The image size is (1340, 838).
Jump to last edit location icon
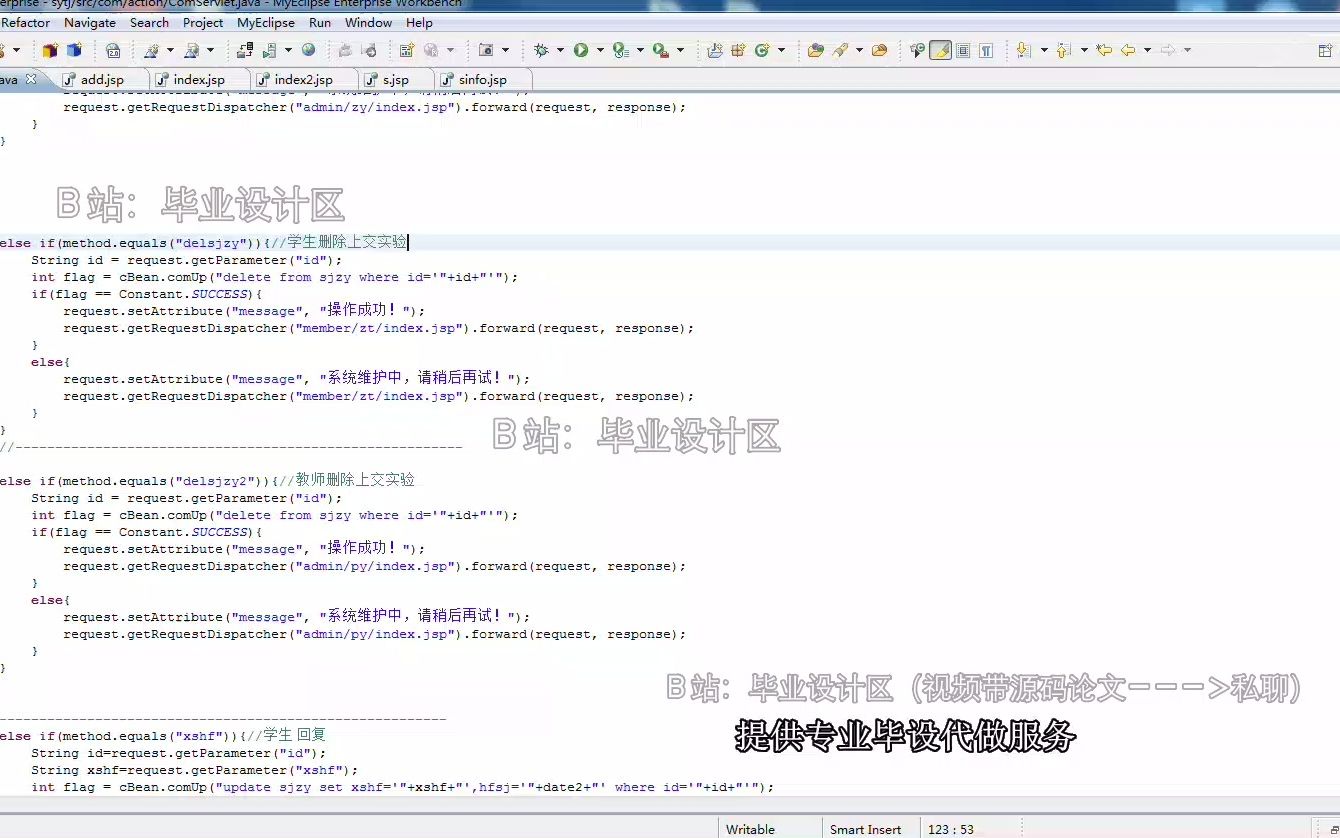(1104, 50)
